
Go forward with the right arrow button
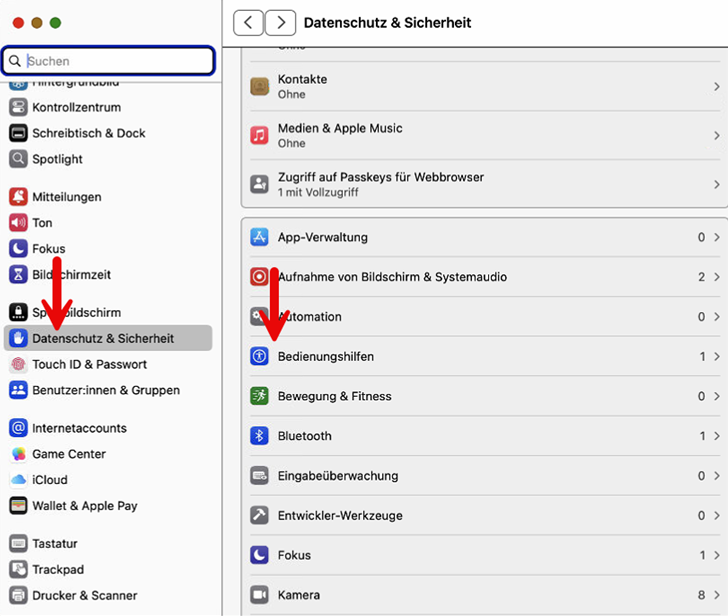(x=281, y=22)
